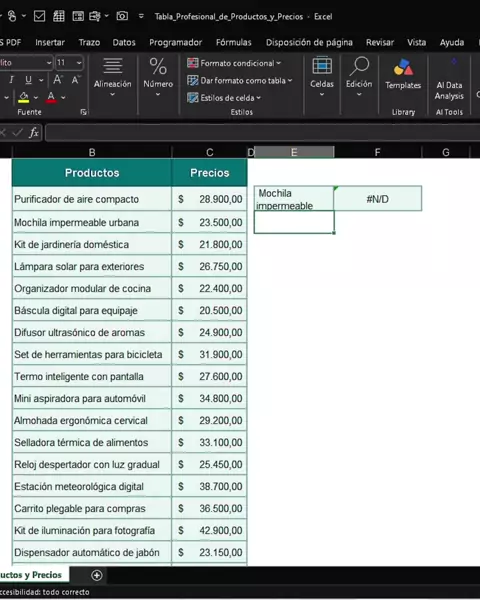Expand Dar formato como tabla menu
Image resolution: width=480 pixels, height=600 pixels.
pyautogui.click(x=240, y=81)
